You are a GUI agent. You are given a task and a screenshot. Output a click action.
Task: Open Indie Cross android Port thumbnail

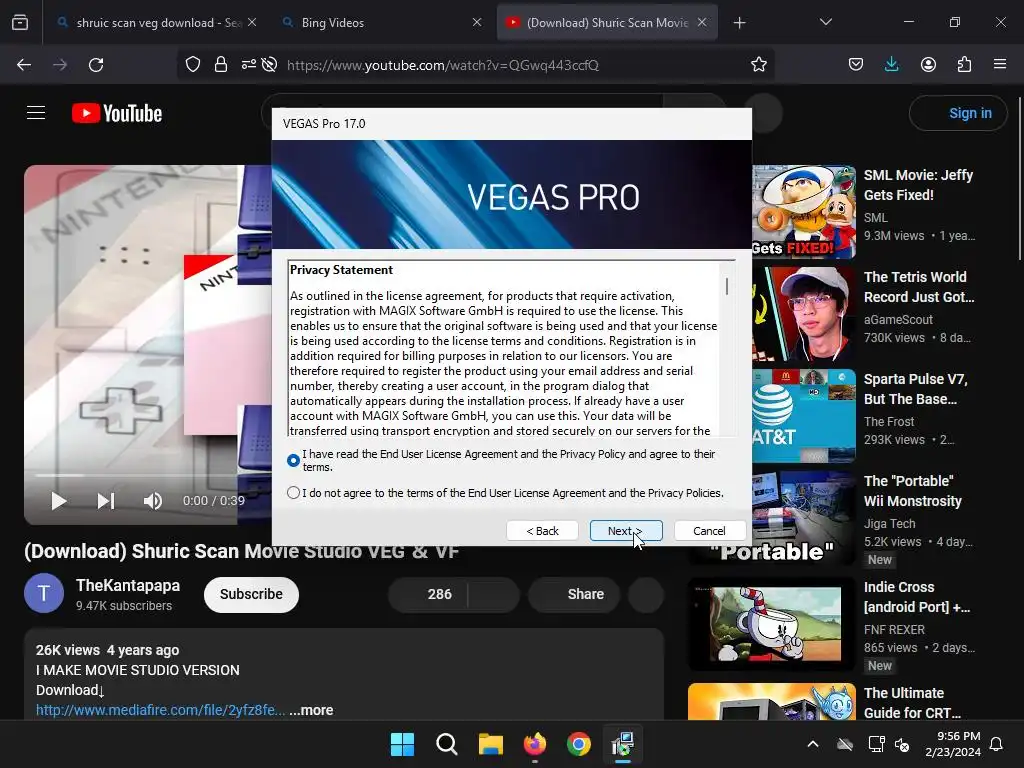coord(771,624)
